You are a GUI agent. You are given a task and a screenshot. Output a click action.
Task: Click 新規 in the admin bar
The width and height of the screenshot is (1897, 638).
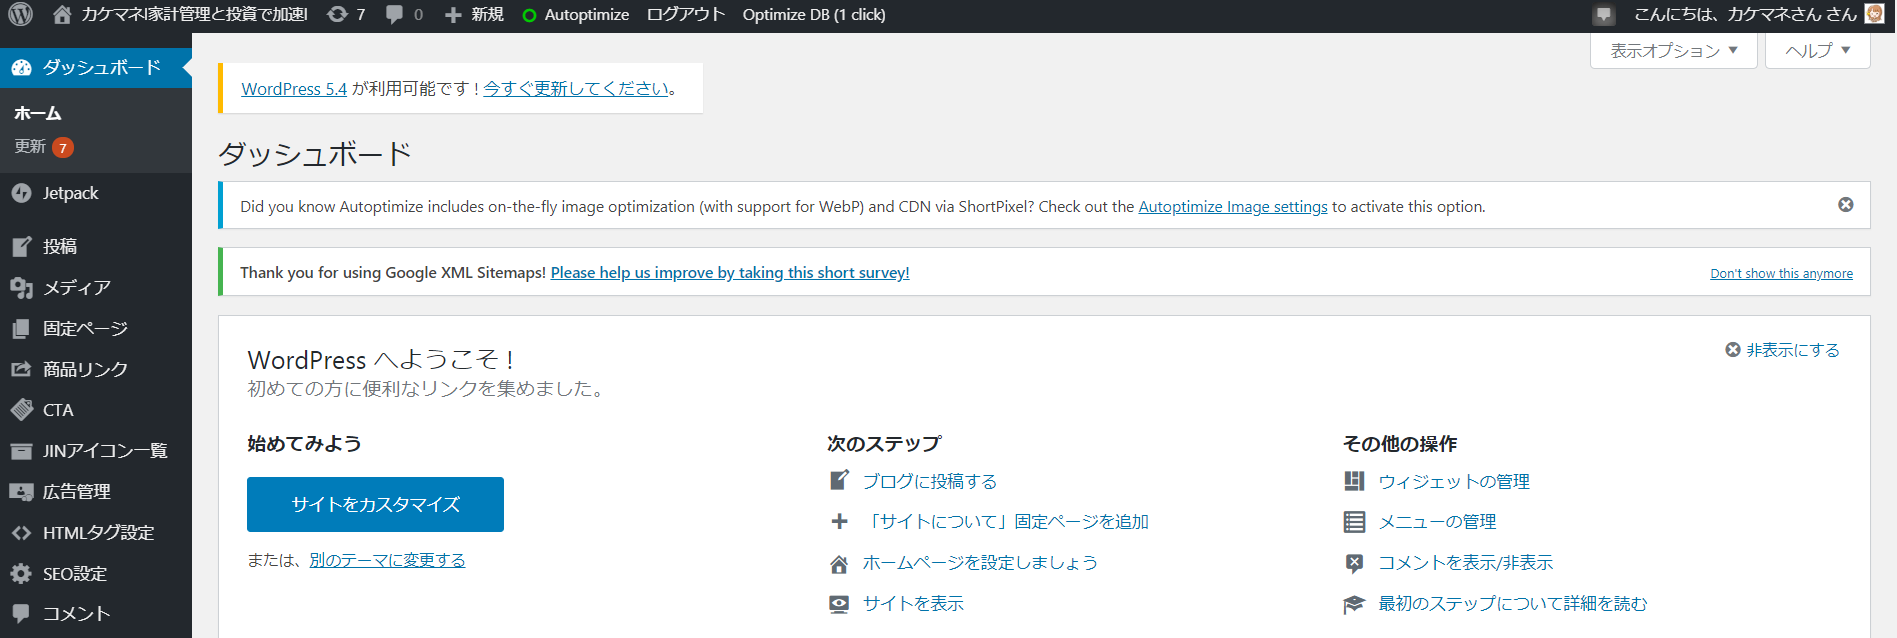click(488, 15)
